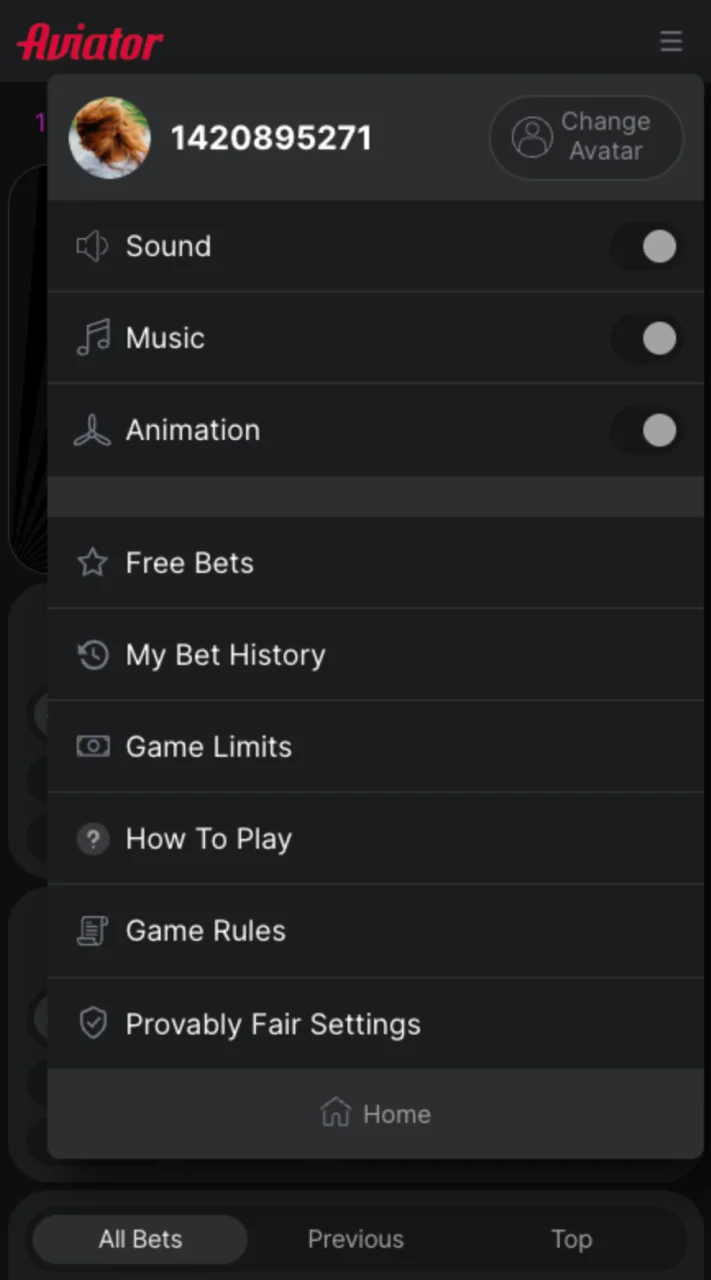The image size is (711, 1280).
Task: Enable the Sound toggle
Action: click(645, 246)
